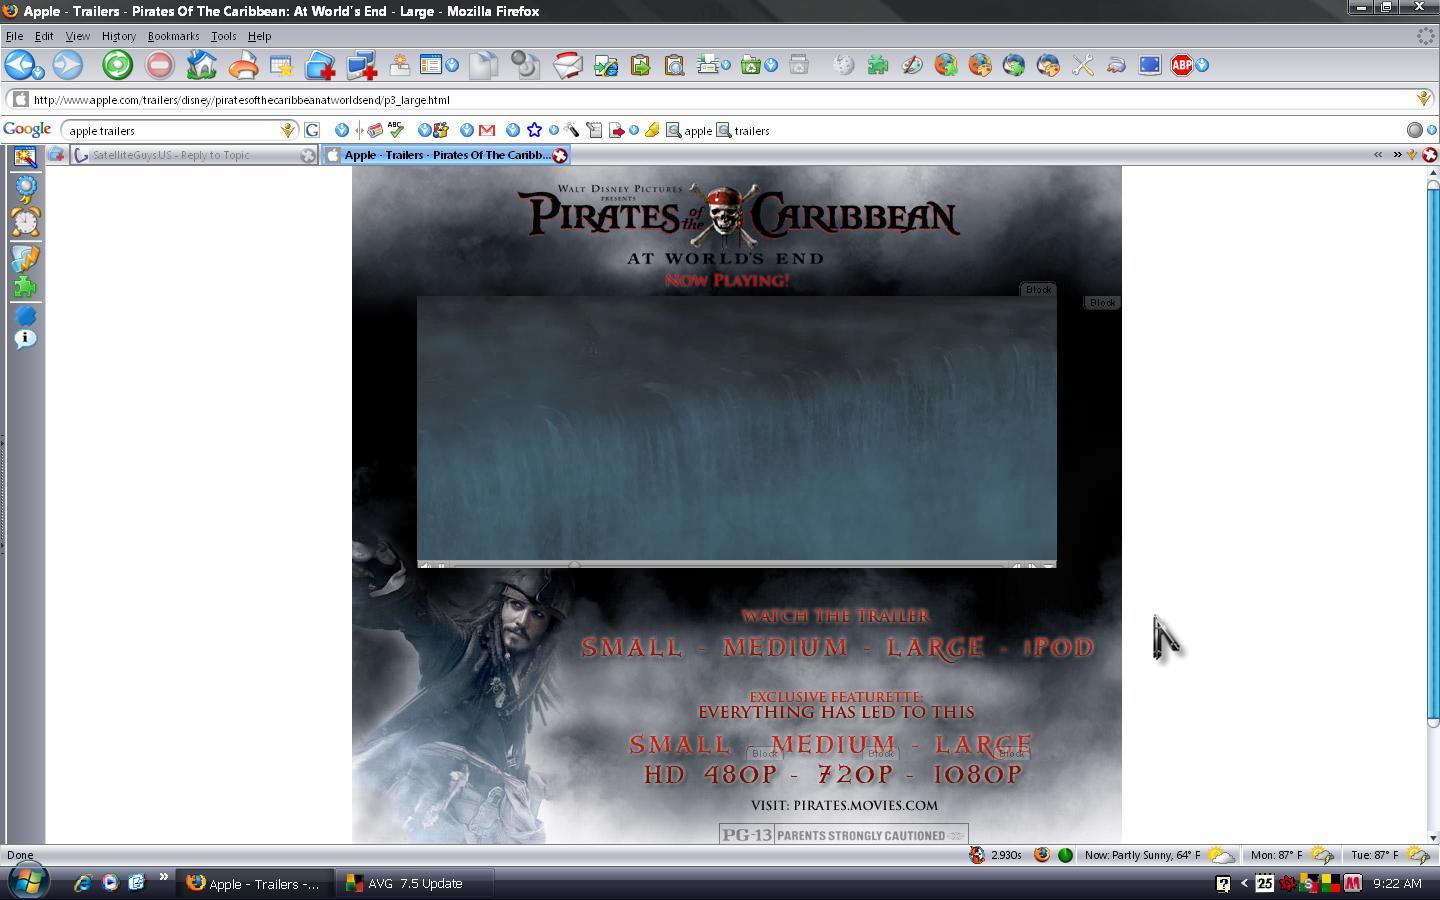1440x900 pixels.
Task: Open the History menu
Action: 118,36
